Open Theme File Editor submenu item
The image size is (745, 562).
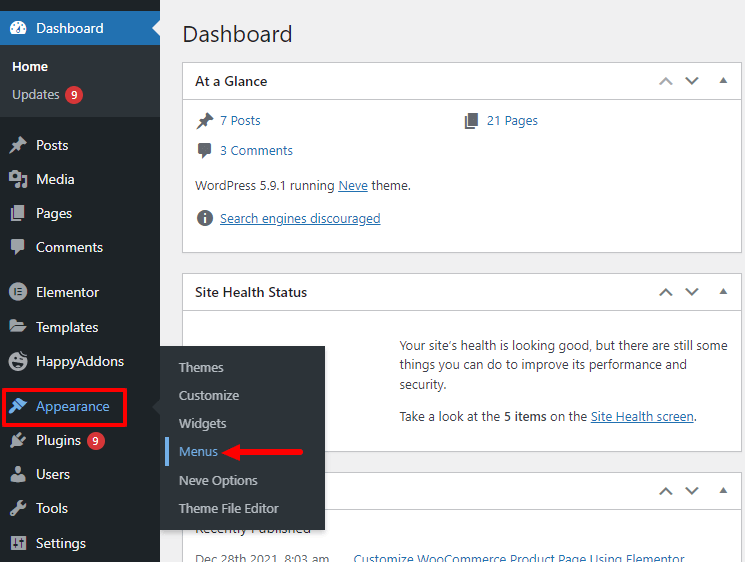[229, 508]
